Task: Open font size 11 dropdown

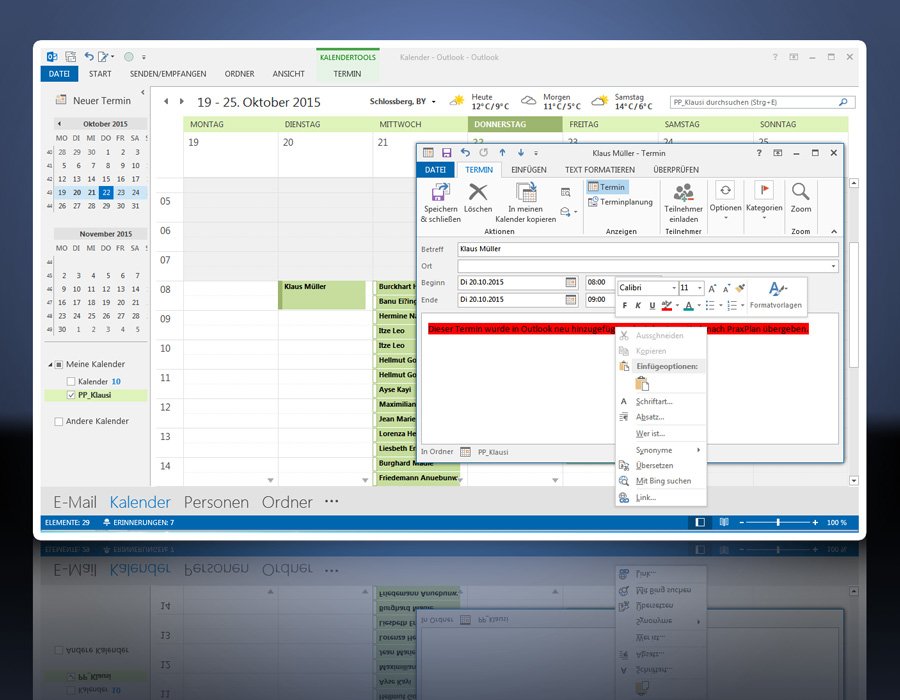Action: pos(700,288)
